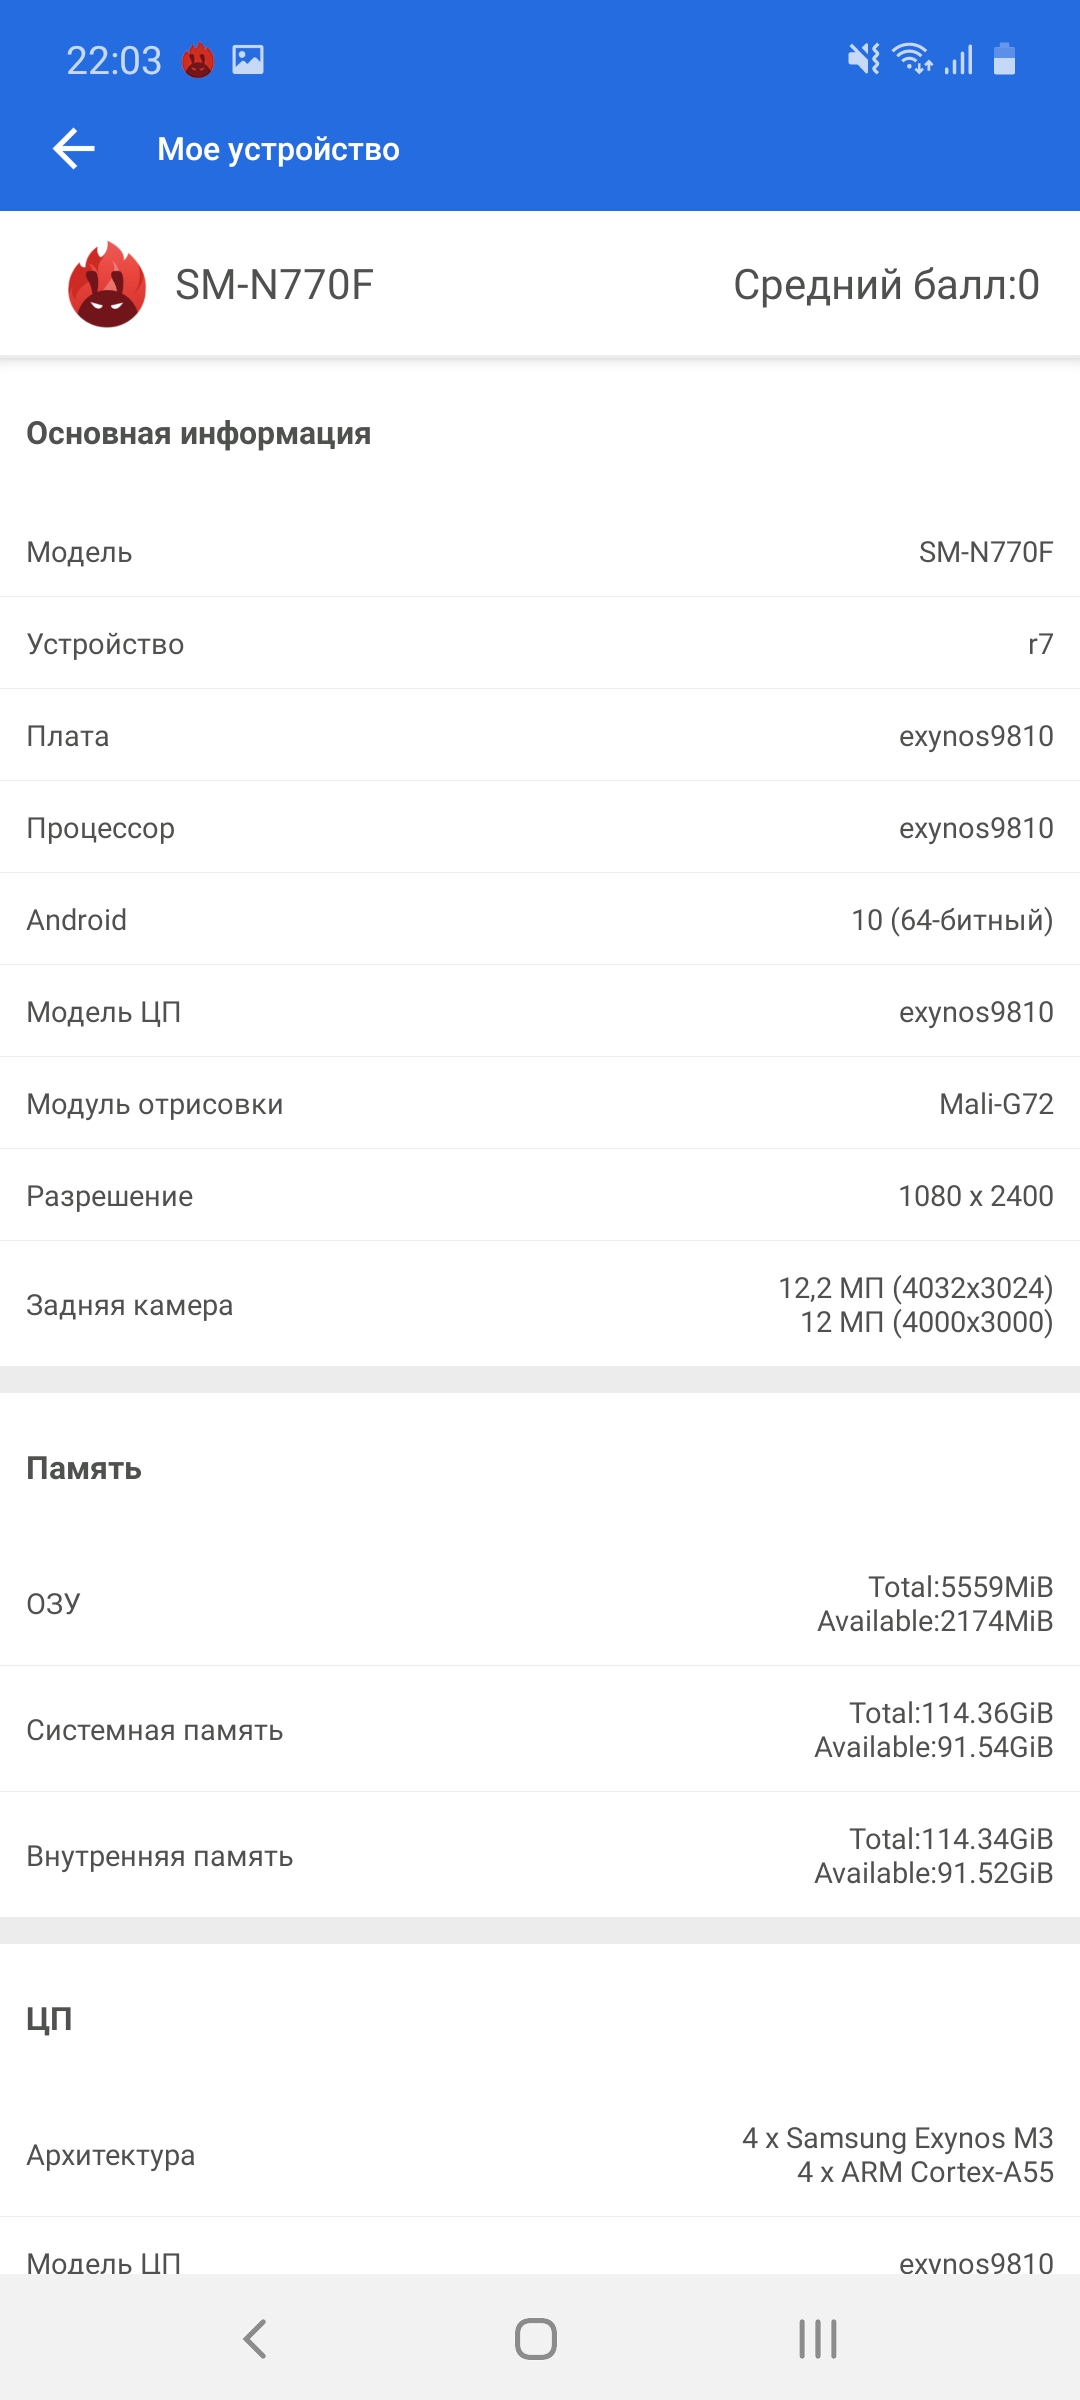Select the Android version row
1080x2400 pixels.
540,920
